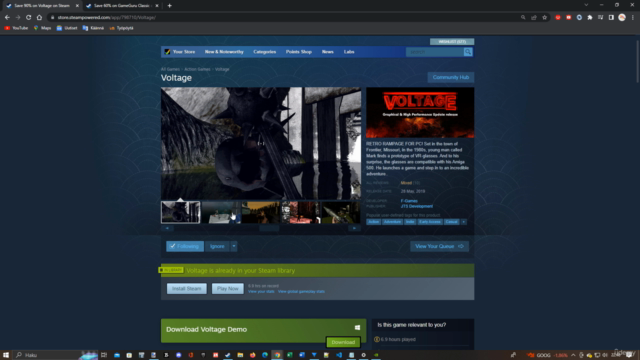Viewport: 640px width, 360px height.
Task: Click the thumbnail strip right arrow
Action: coord(354,228)
